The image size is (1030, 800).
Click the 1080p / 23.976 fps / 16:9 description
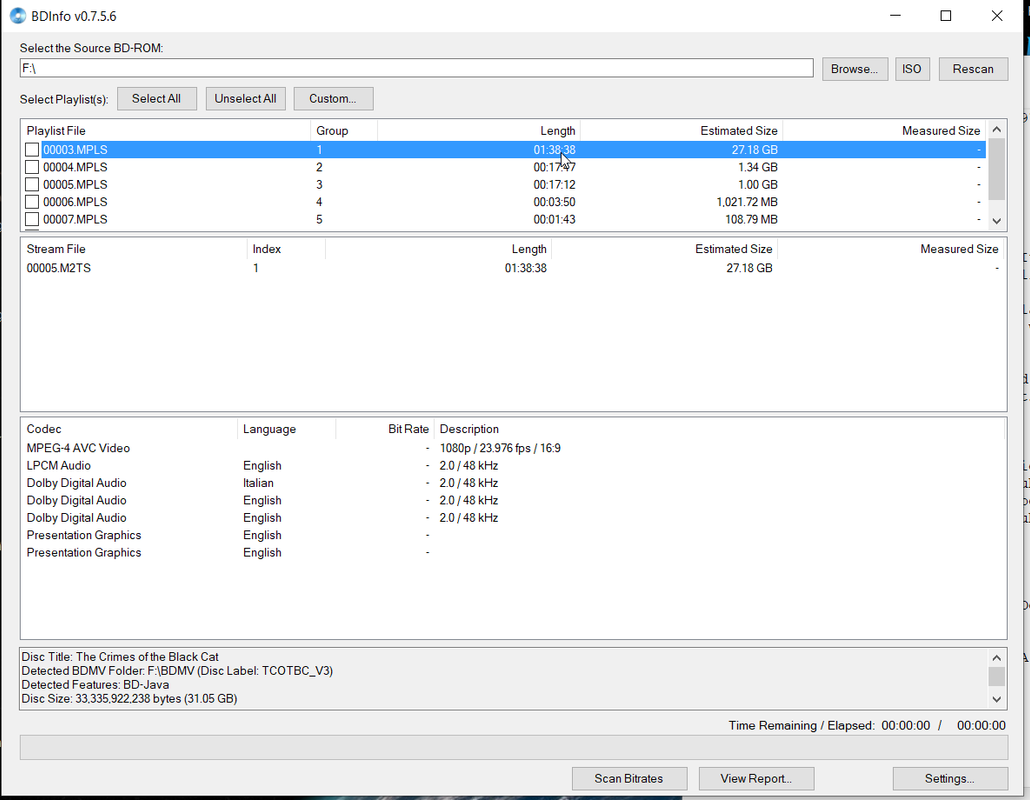tap(500, 448)
